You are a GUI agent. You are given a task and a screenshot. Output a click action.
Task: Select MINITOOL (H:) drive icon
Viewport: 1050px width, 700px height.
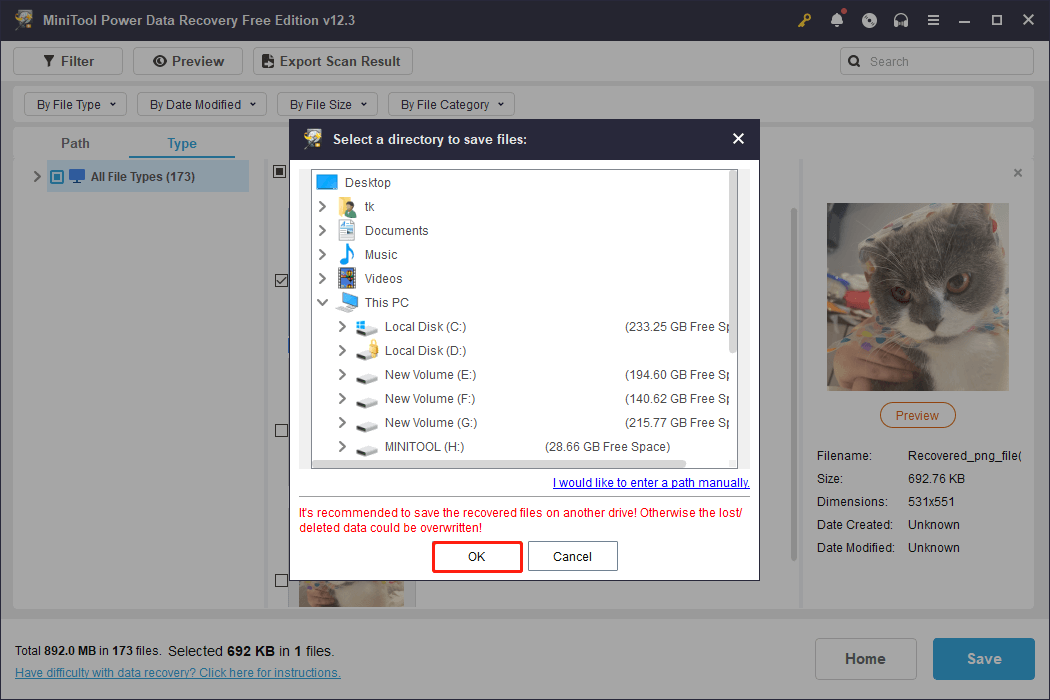367,449
